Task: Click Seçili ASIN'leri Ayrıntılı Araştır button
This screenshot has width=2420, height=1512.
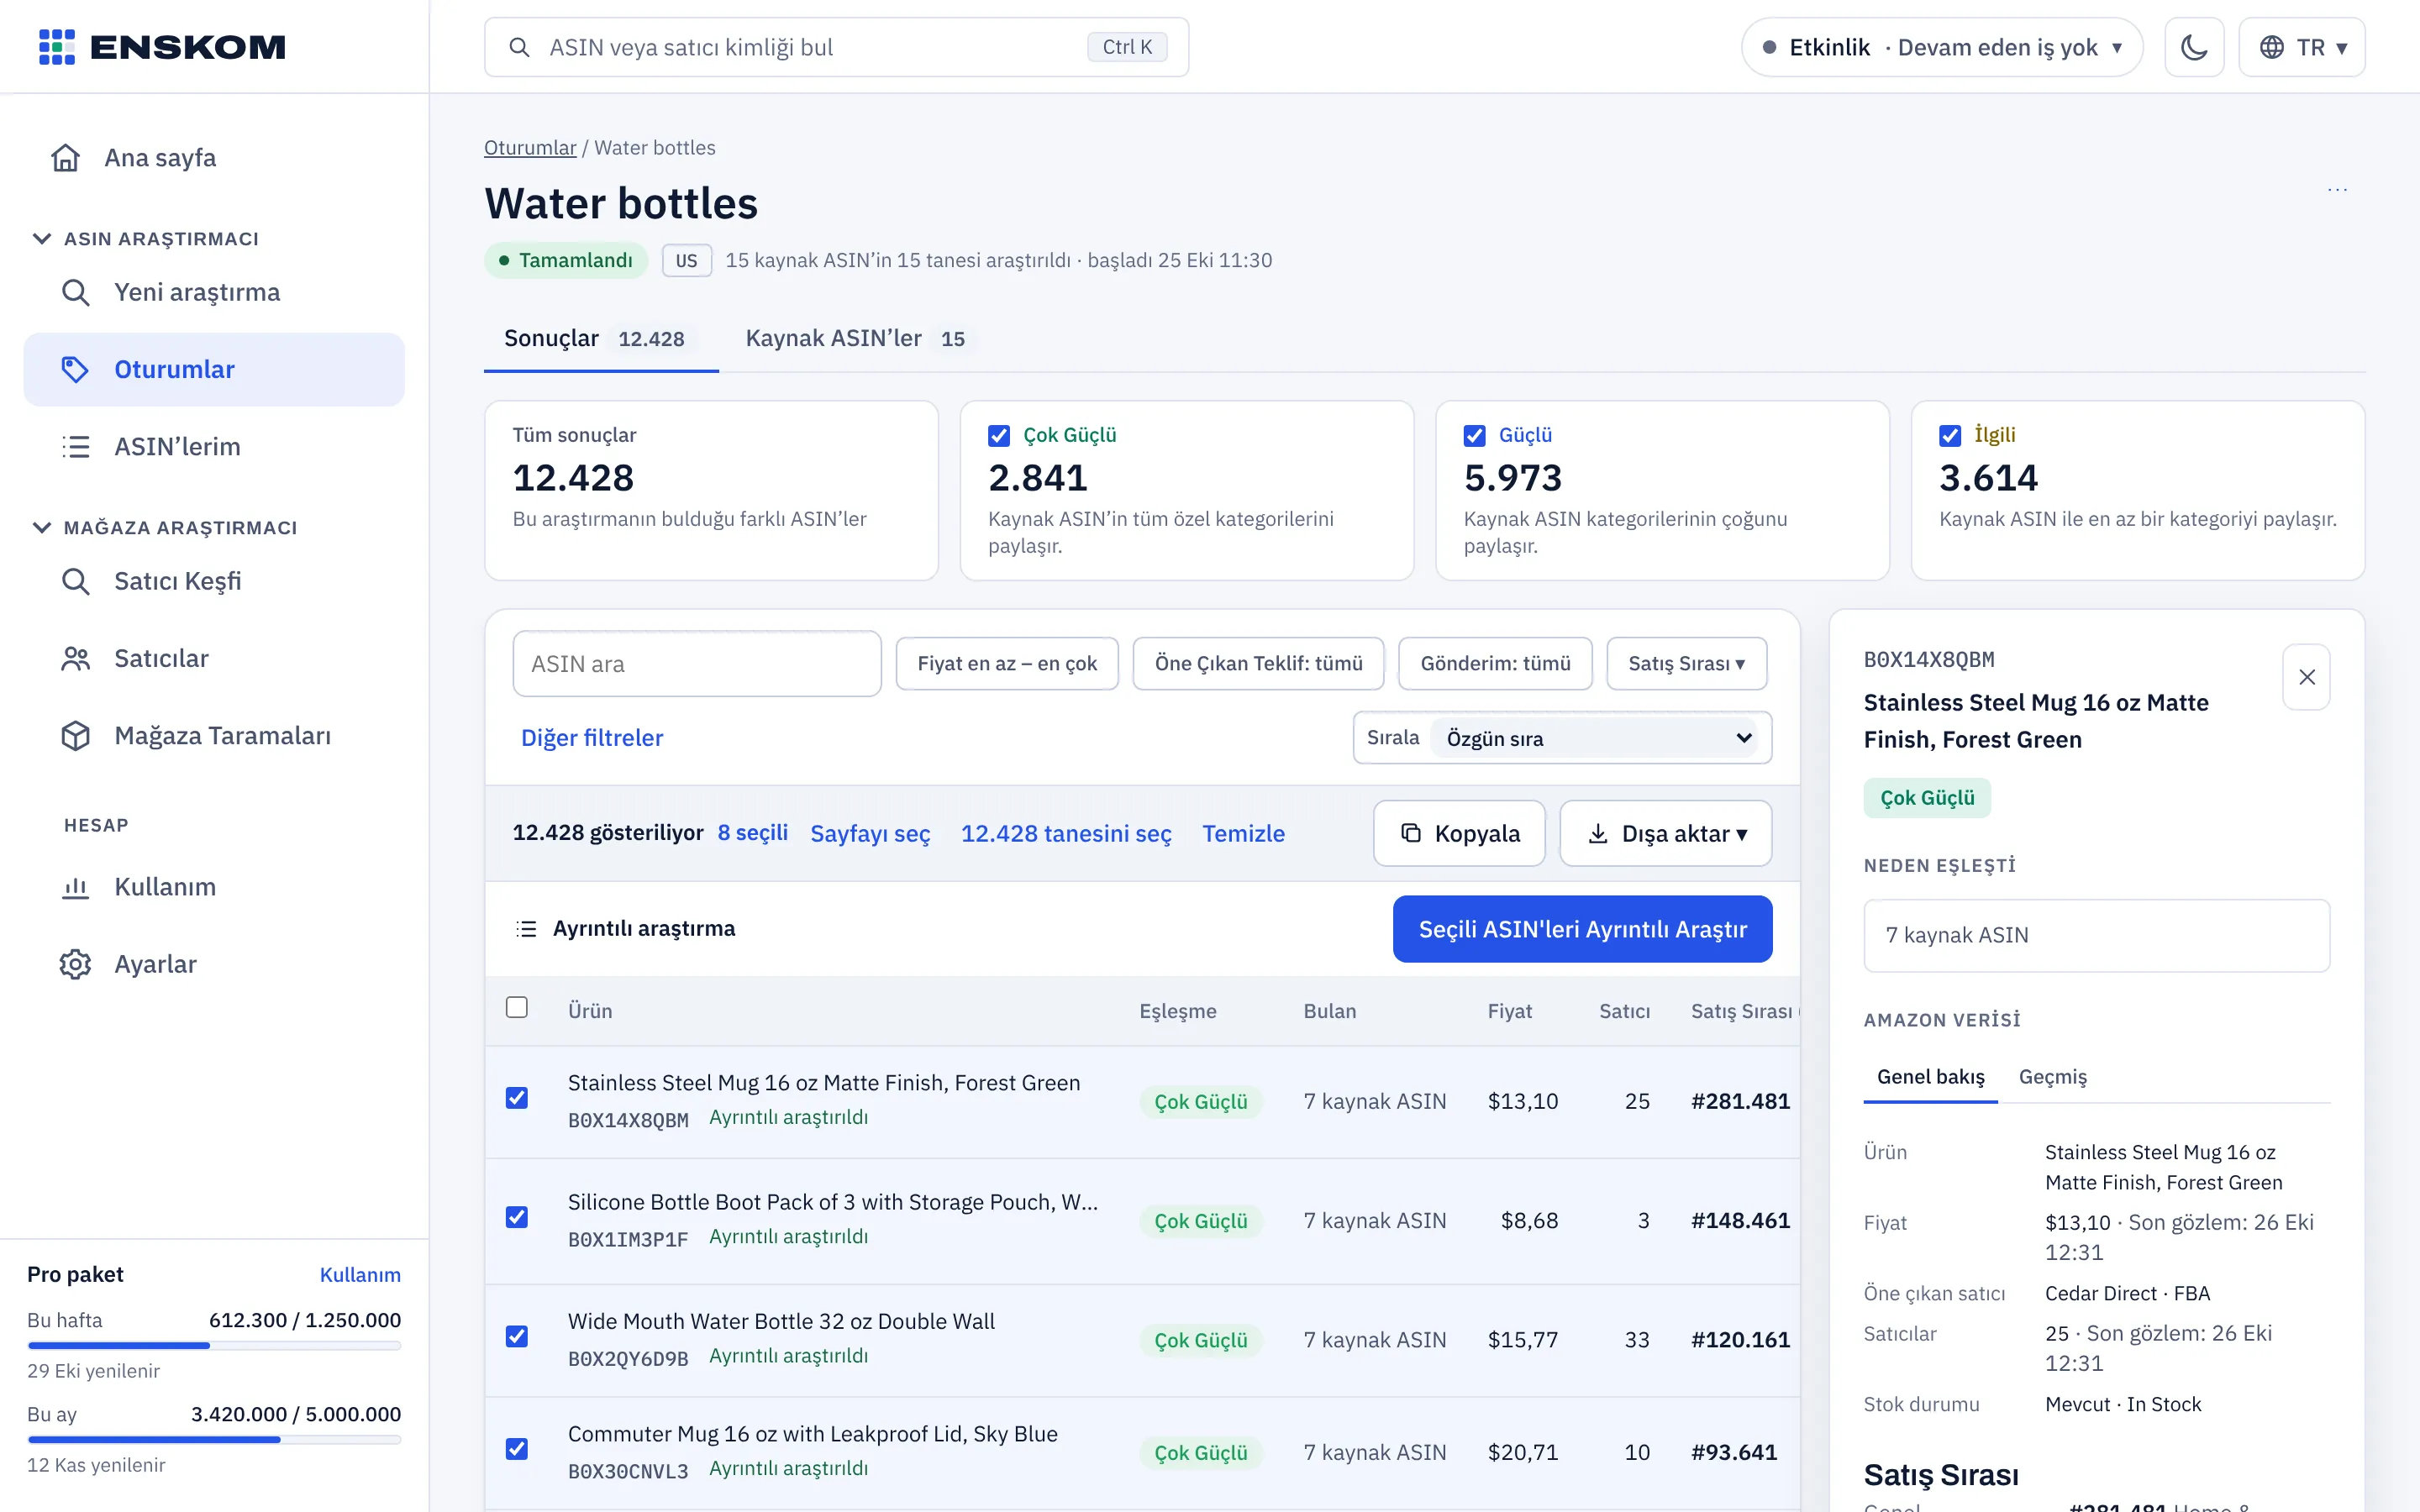Action: pyautogui.click(x=1583, y=929)
